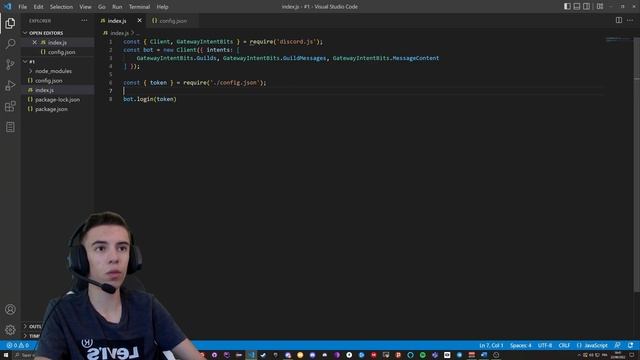This screenshot has width=640, height=360.
Task: Open the Extensions view
Action: coord(10,106)
